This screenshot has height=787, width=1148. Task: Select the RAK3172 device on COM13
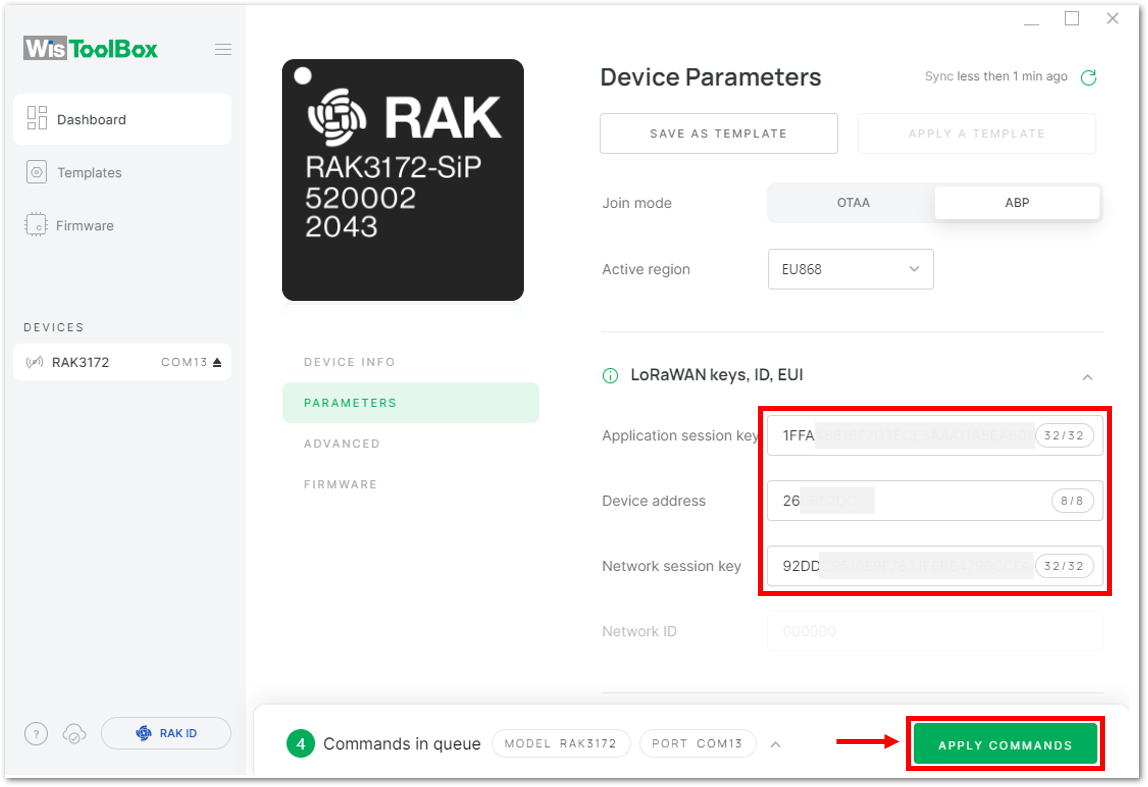pyautogui.click(x=122, y=362)
